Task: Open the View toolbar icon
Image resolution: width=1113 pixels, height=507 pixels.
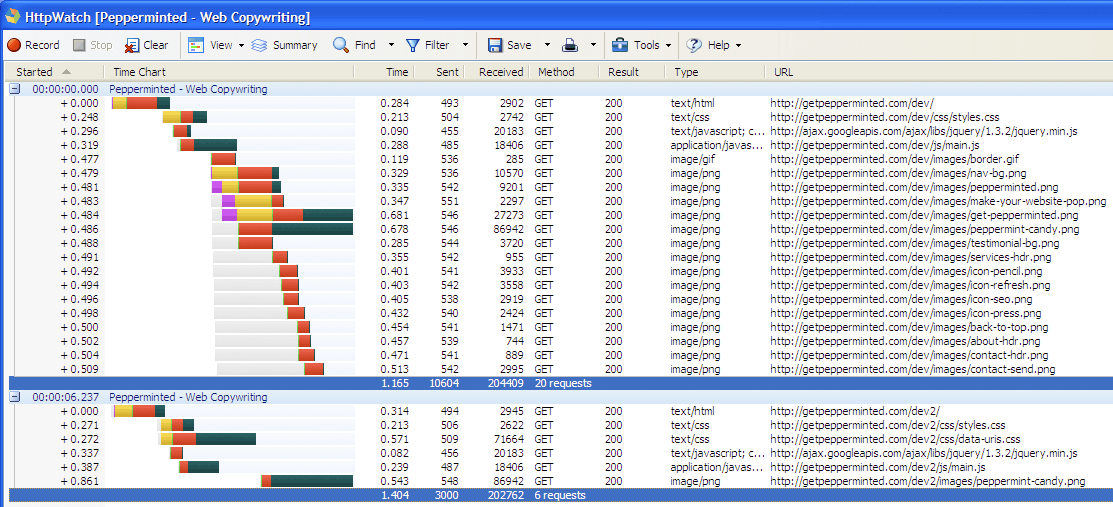Action: (196, 45)
